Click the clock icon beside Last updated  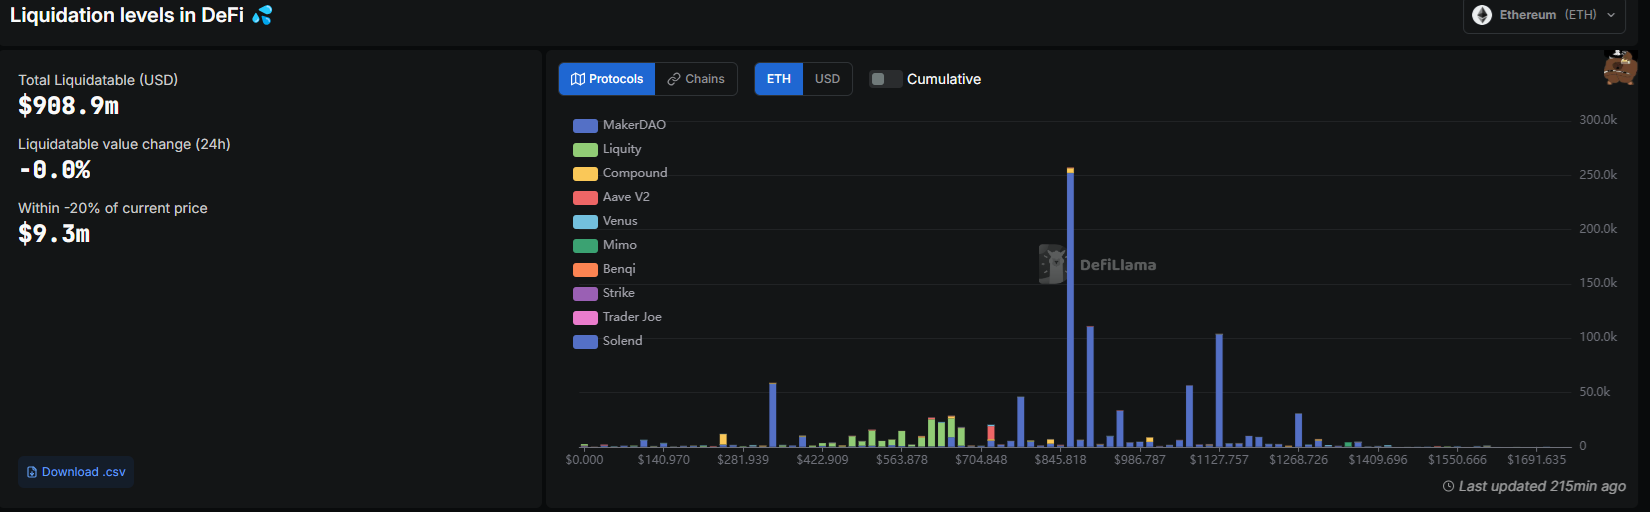(x=1448, y=486)
